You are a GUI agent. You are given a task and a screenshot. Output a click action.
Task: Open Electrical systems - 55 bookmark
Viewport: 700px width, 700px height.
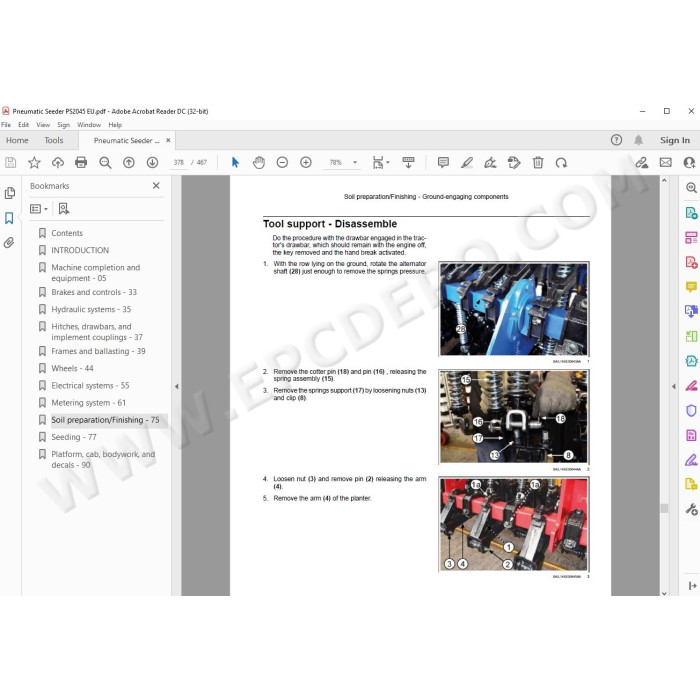(x=90, y=385)
